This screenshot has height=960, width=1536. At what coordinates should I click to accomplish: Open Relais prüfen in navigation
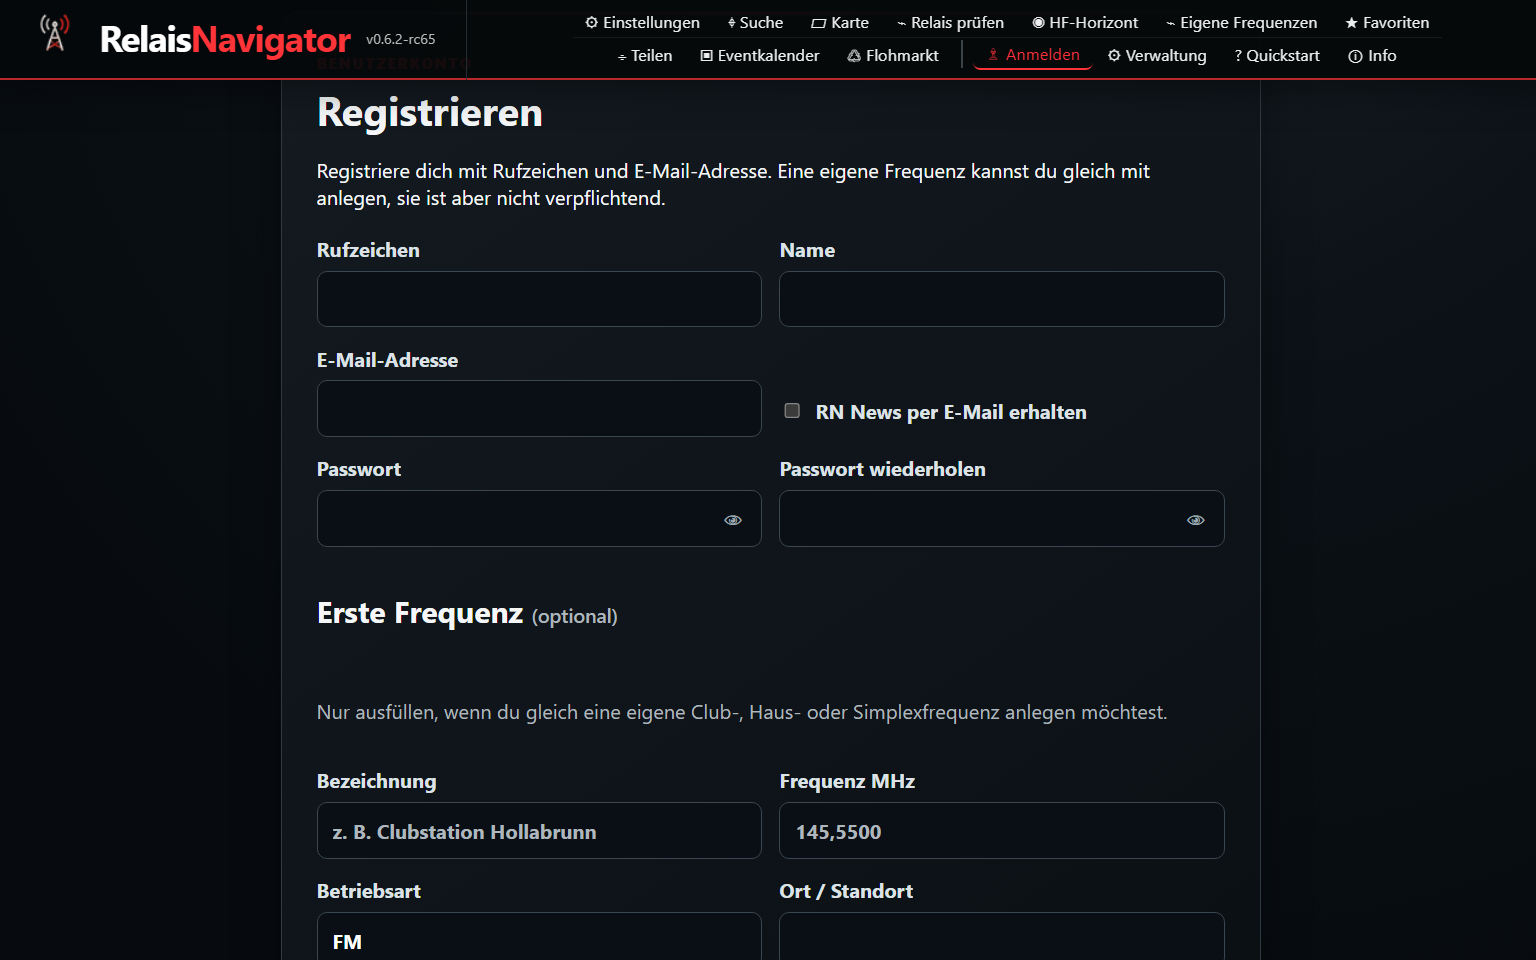950,22
